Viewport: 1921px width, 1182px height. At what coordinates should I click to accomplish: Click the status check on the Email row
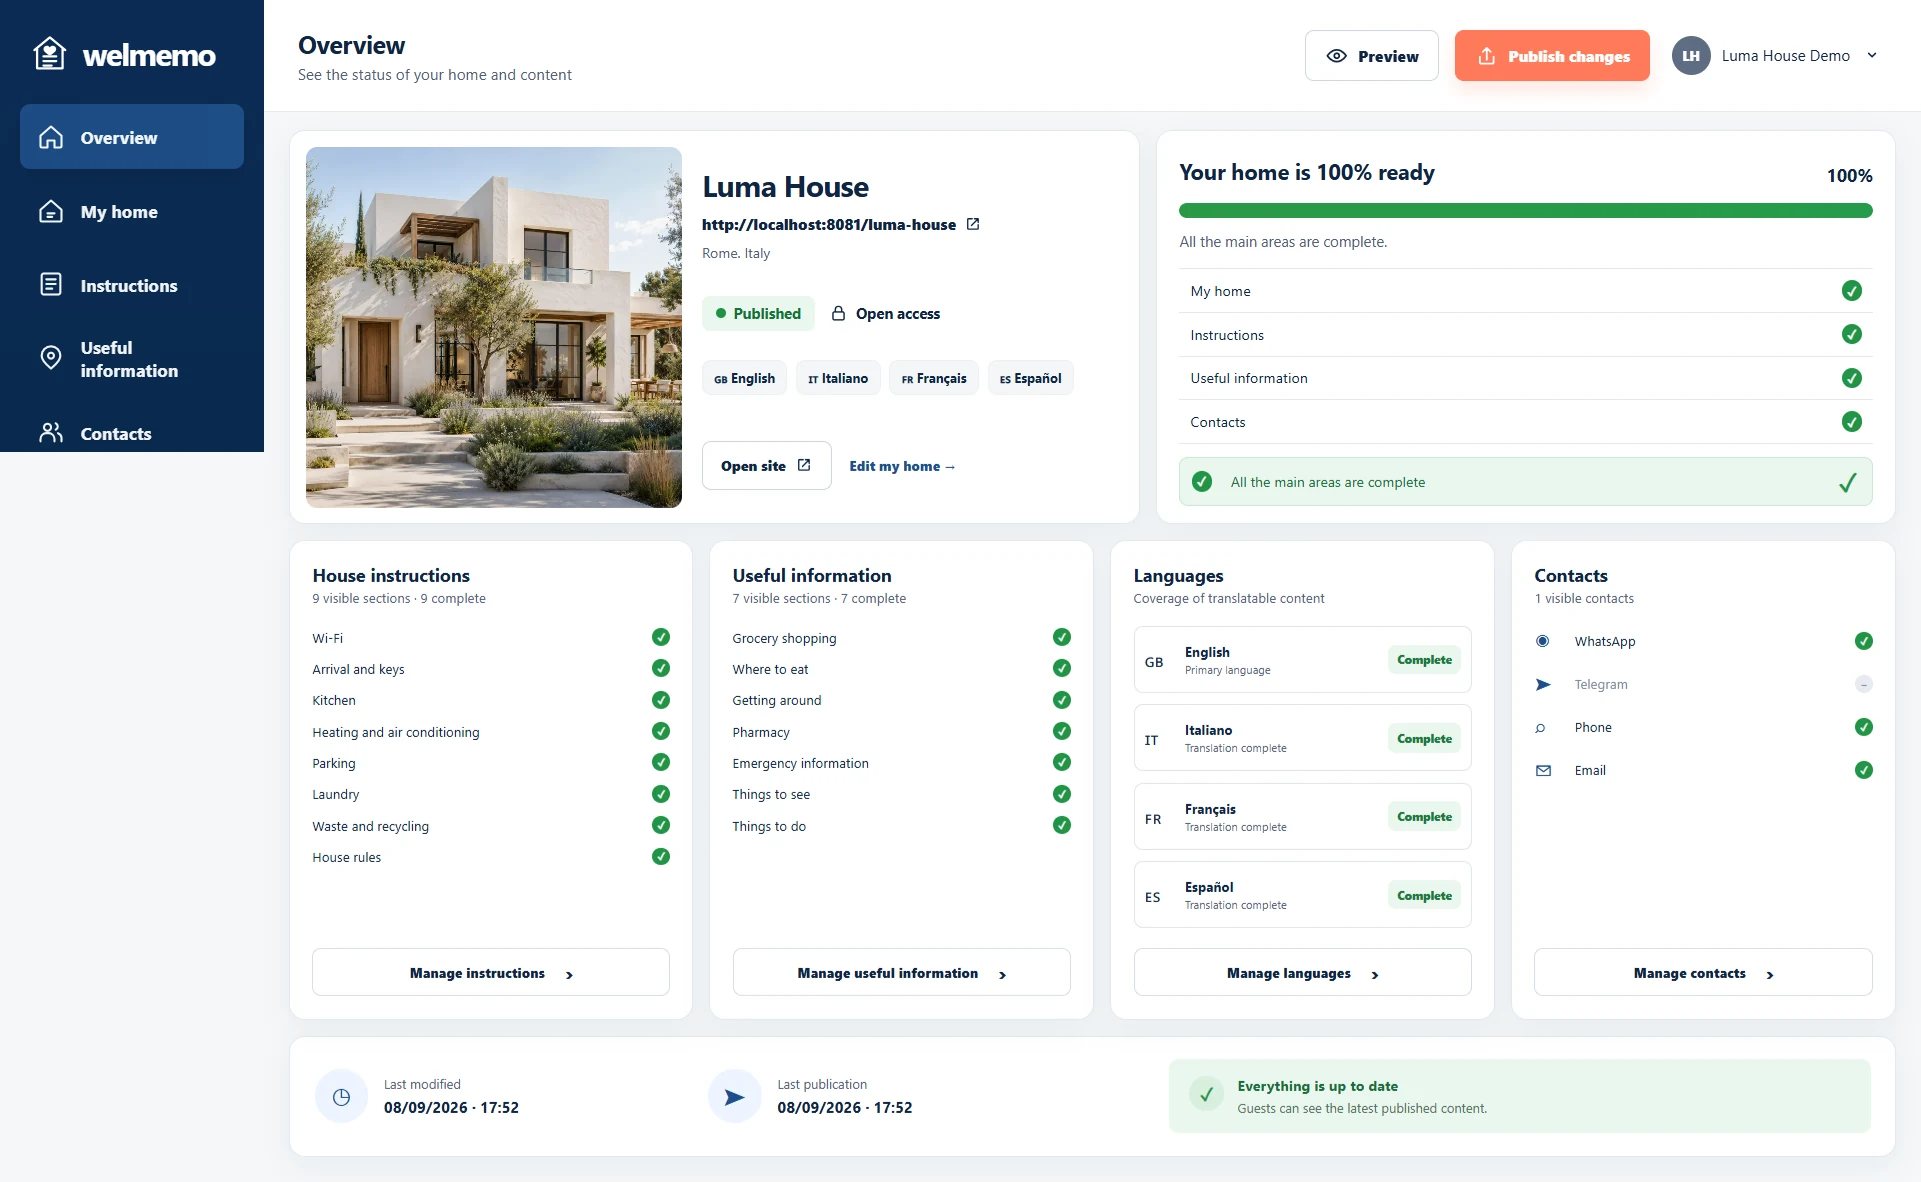click(1863, 770)
